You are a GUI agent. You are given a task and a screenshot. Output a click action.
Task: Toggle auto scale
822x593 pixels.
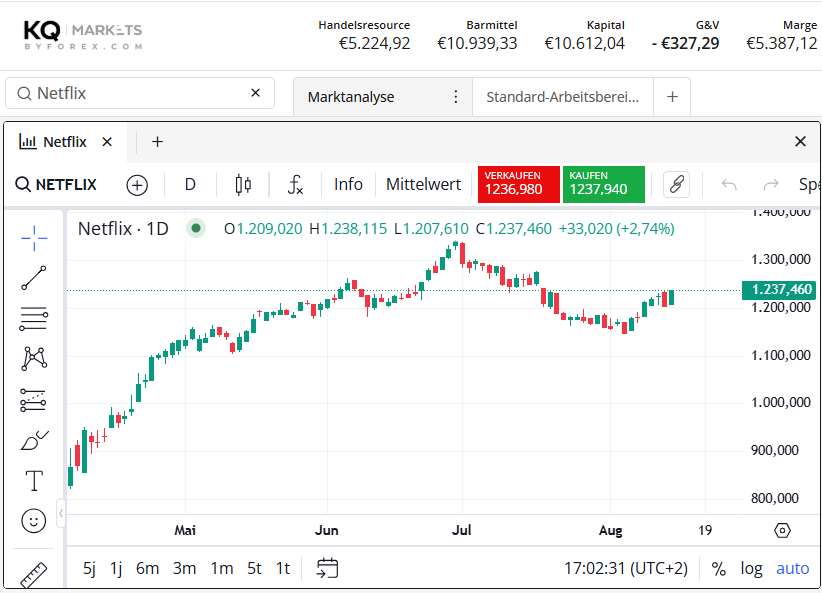792,568
